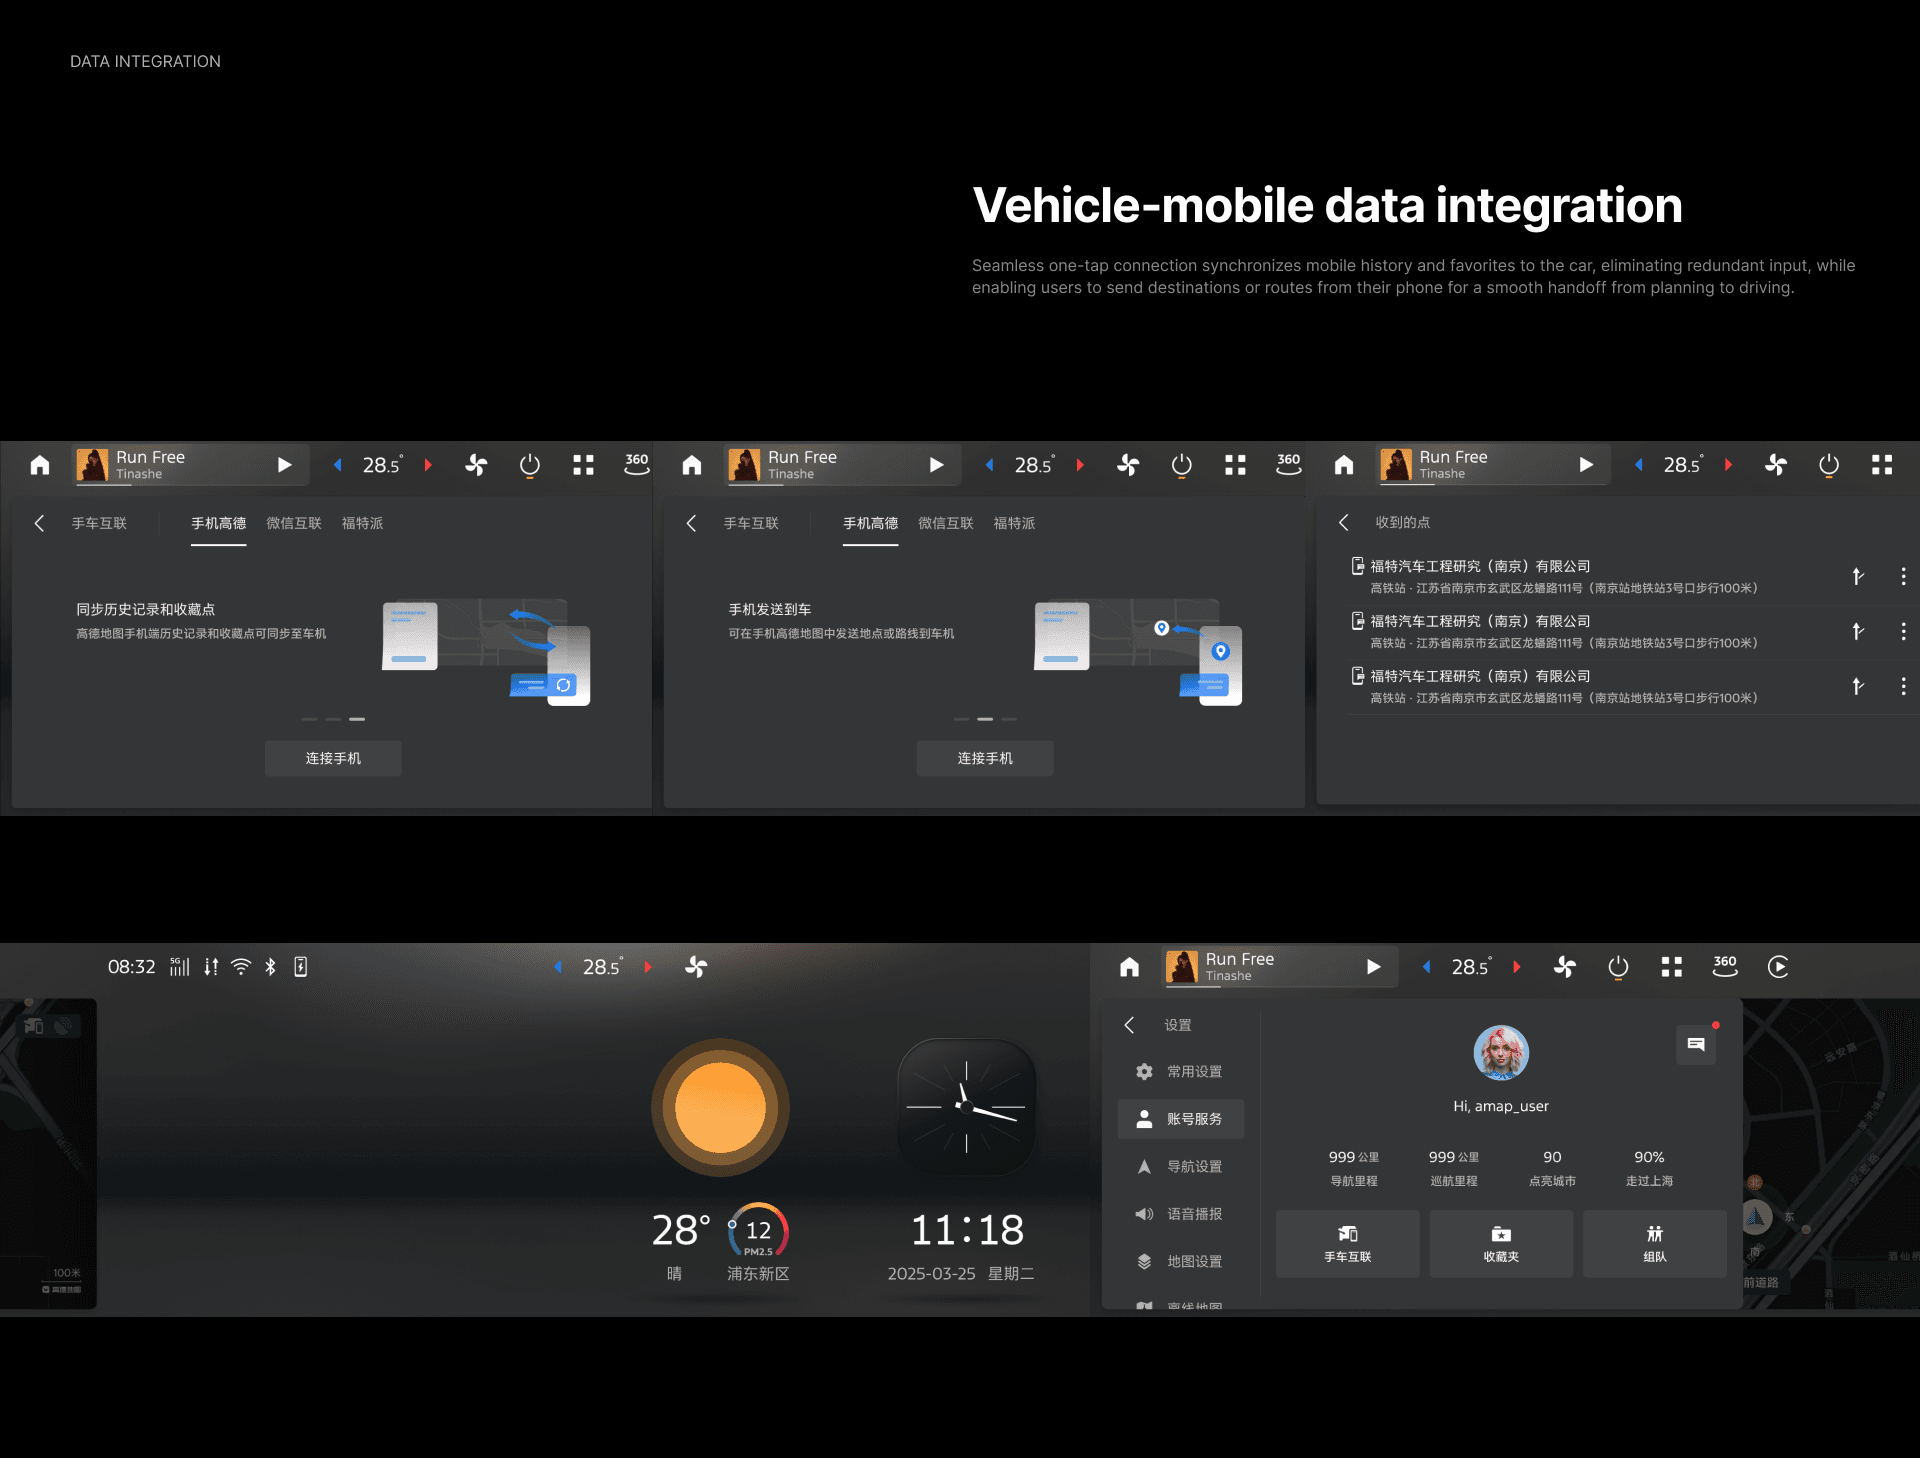
Task: Open three-dot menu of first received location
Action: click(x=1902, y=576)
